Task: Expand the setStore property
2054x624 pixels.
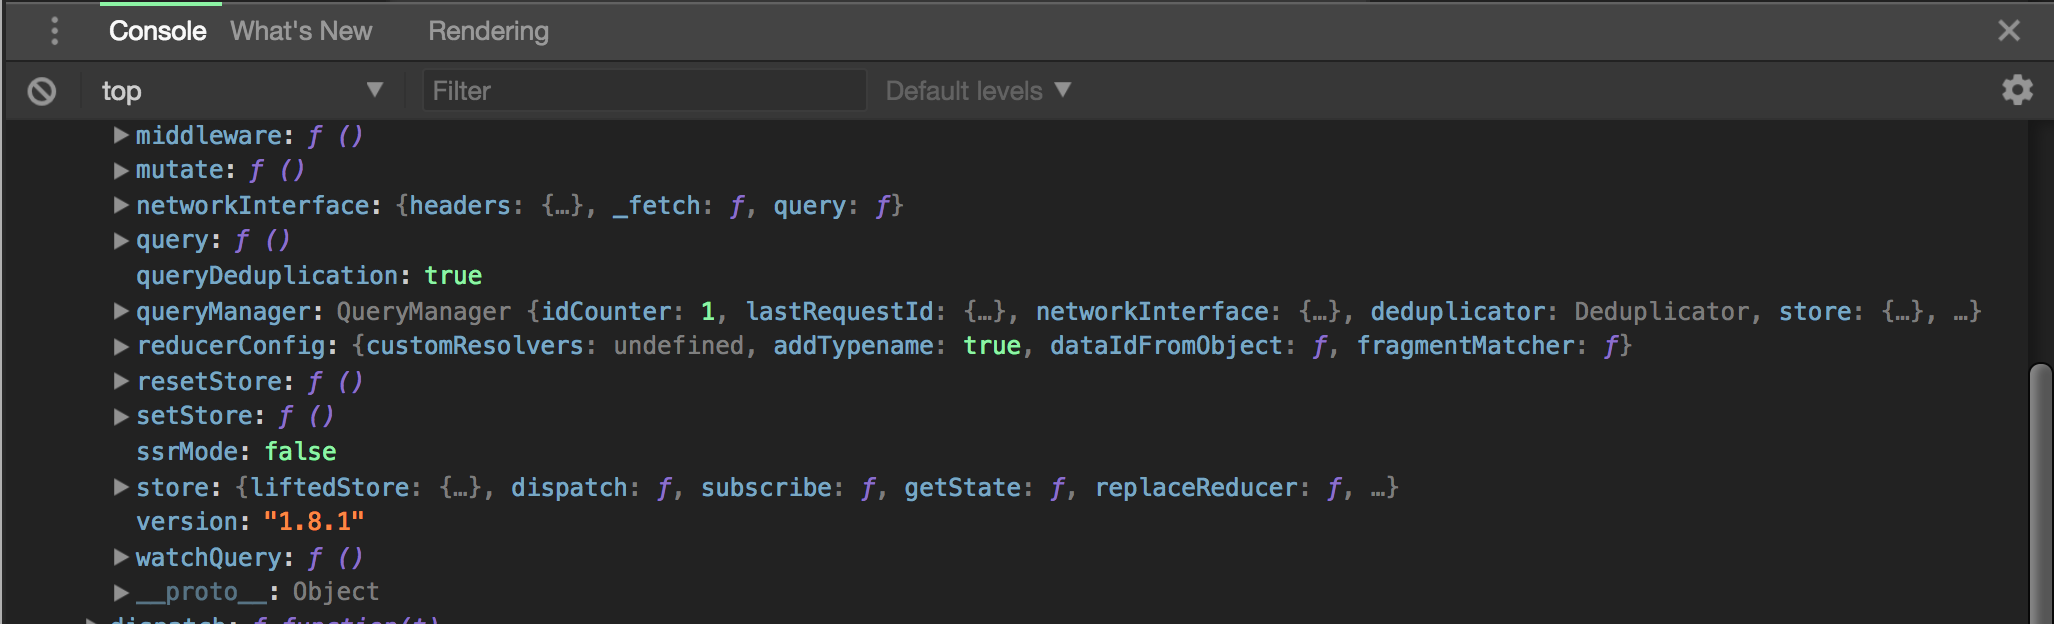Action: point(121,416)
